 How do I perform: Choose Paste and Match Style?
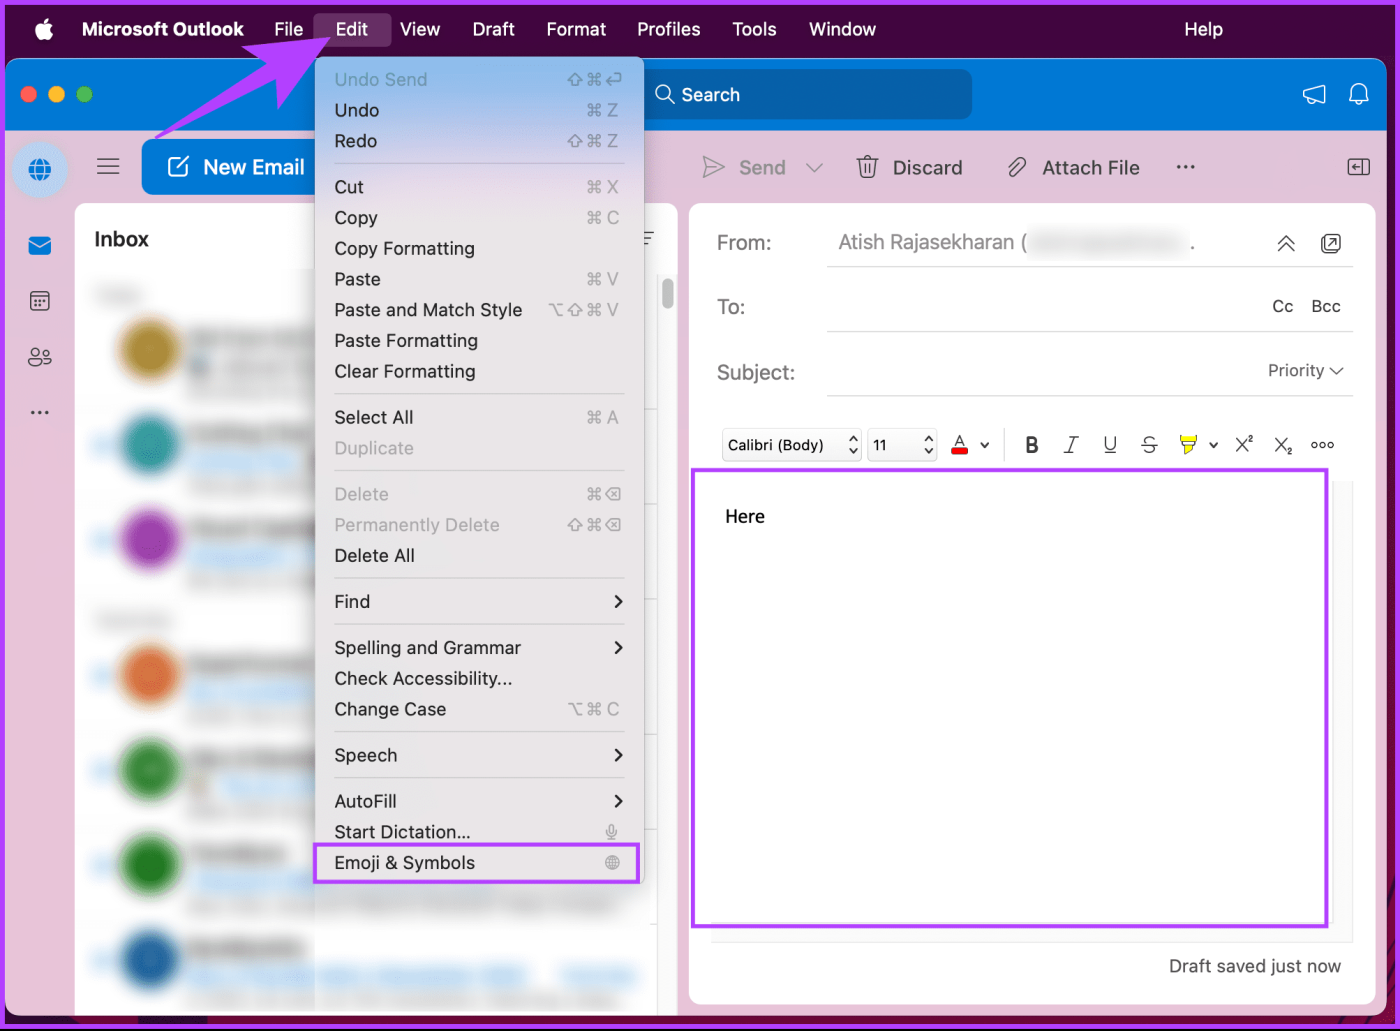pos(479,310)
